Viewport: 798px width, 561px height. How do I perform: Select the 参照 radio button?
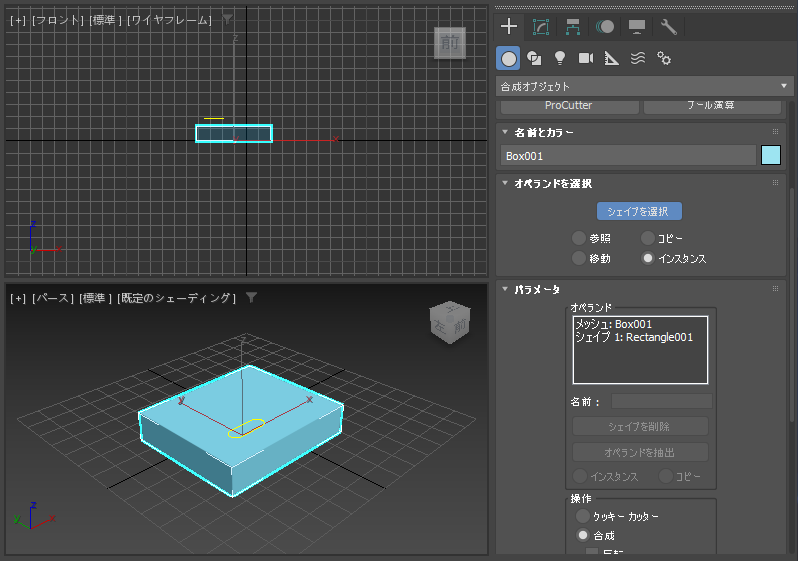click(579, 238)
